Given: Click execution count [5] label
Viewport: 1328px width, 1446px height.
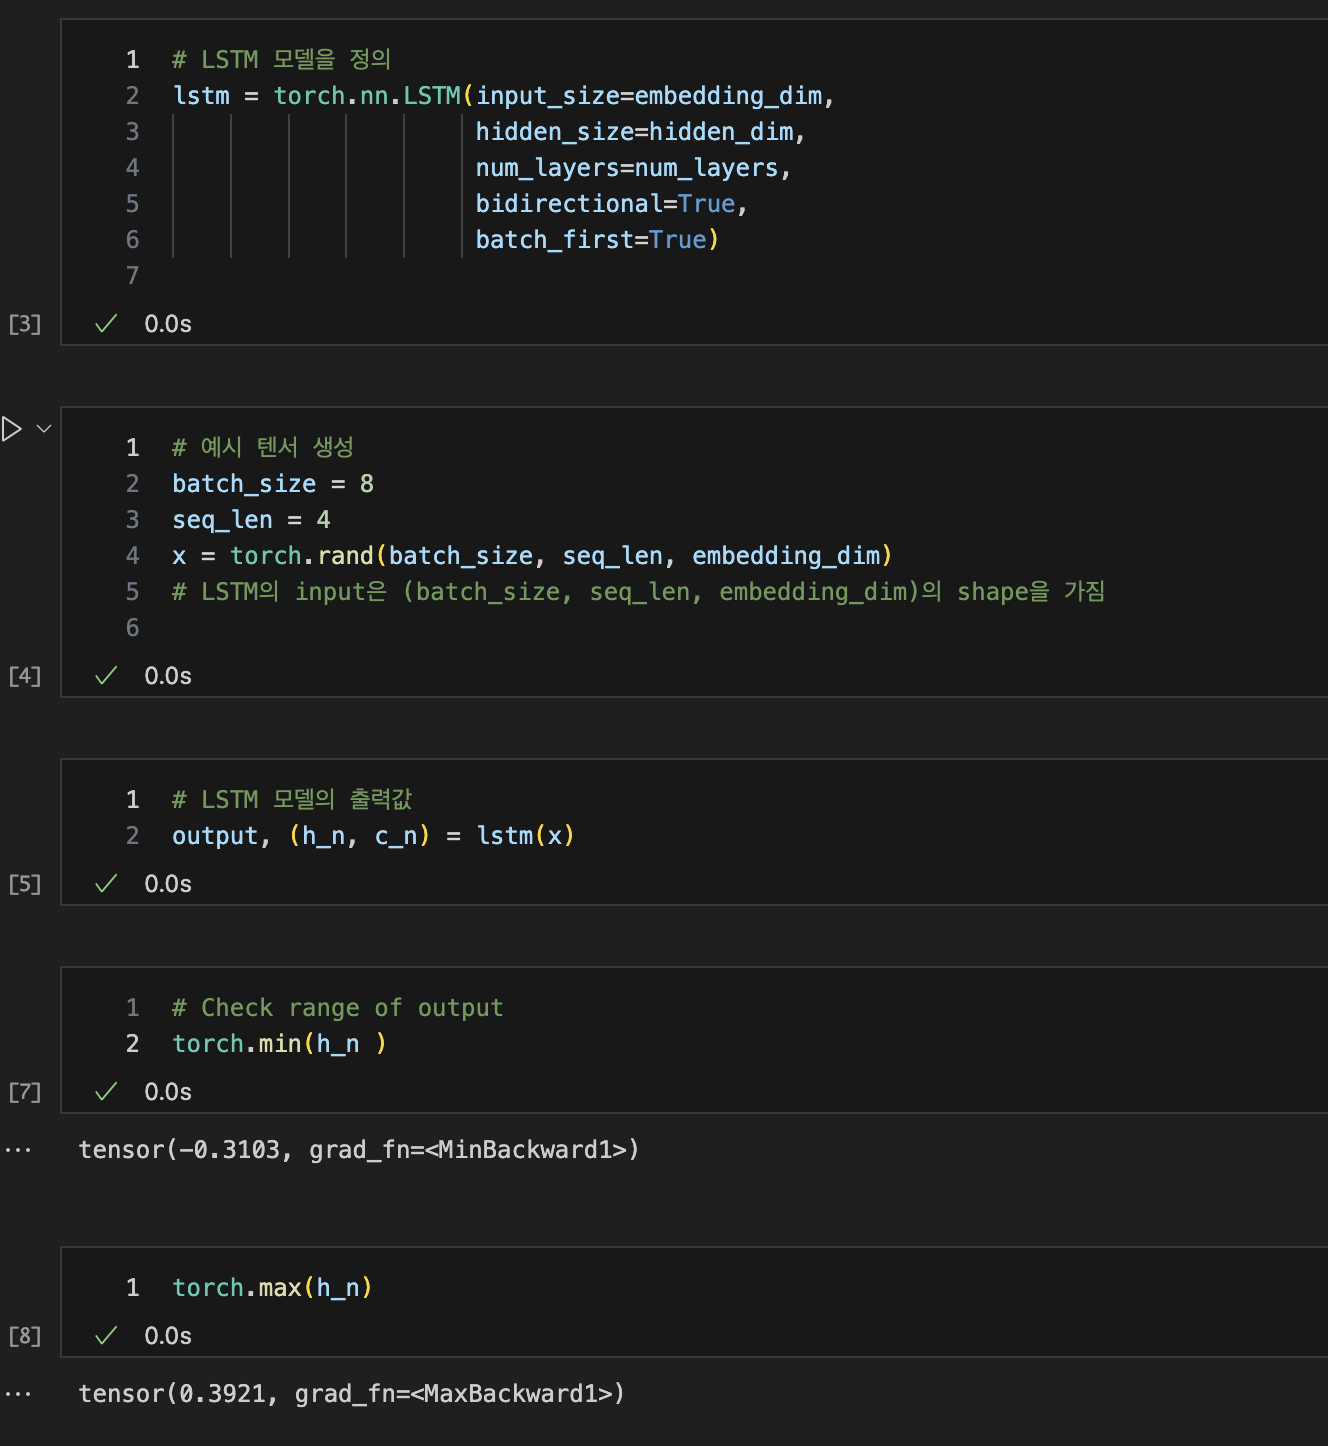Looking at the screenshot, I should coord(25,884).
